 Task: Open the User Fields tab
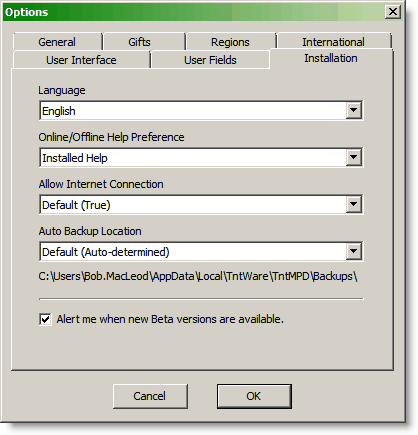tap(210, 60)
